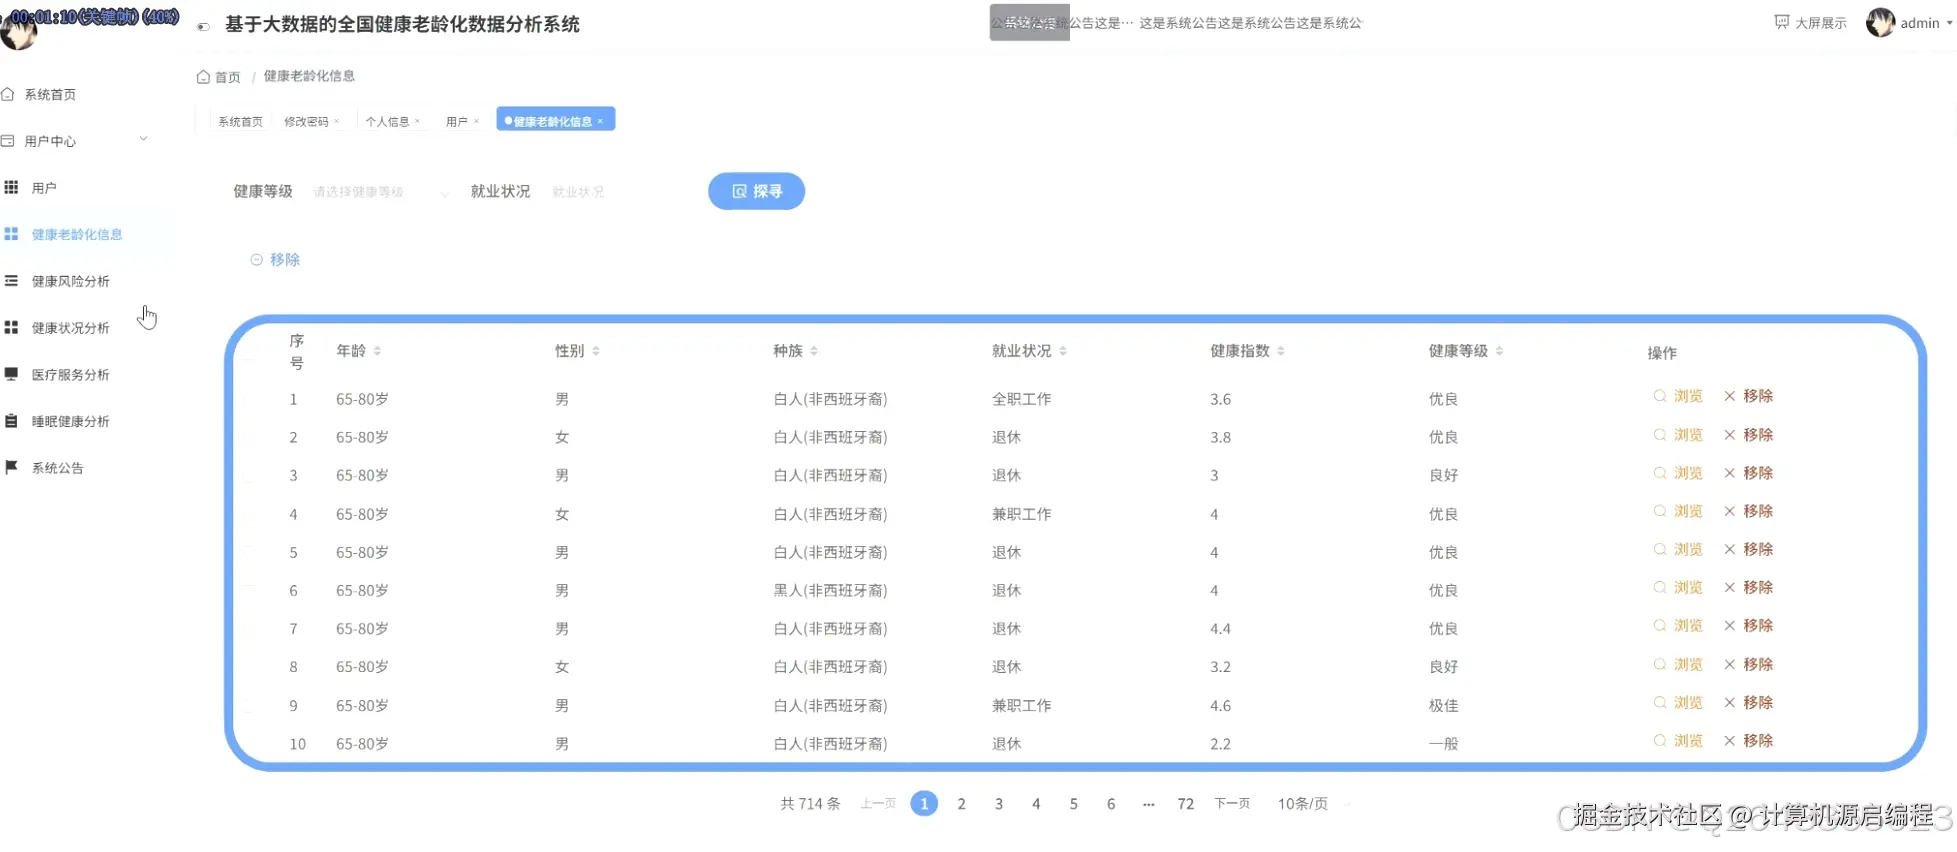Close the 用户 tab with its x
Viewport: 1957px width, 852px height.
click(x=476, y=121)
